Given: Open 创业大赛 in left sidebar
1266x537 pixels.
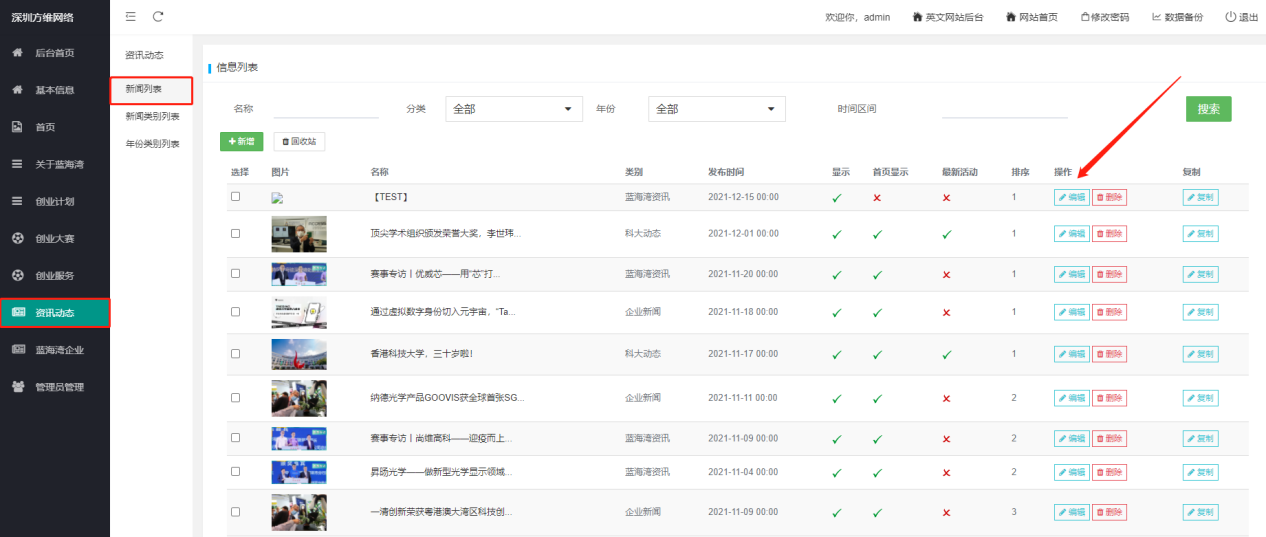Looking at the screenshot, I should [54, 238].
